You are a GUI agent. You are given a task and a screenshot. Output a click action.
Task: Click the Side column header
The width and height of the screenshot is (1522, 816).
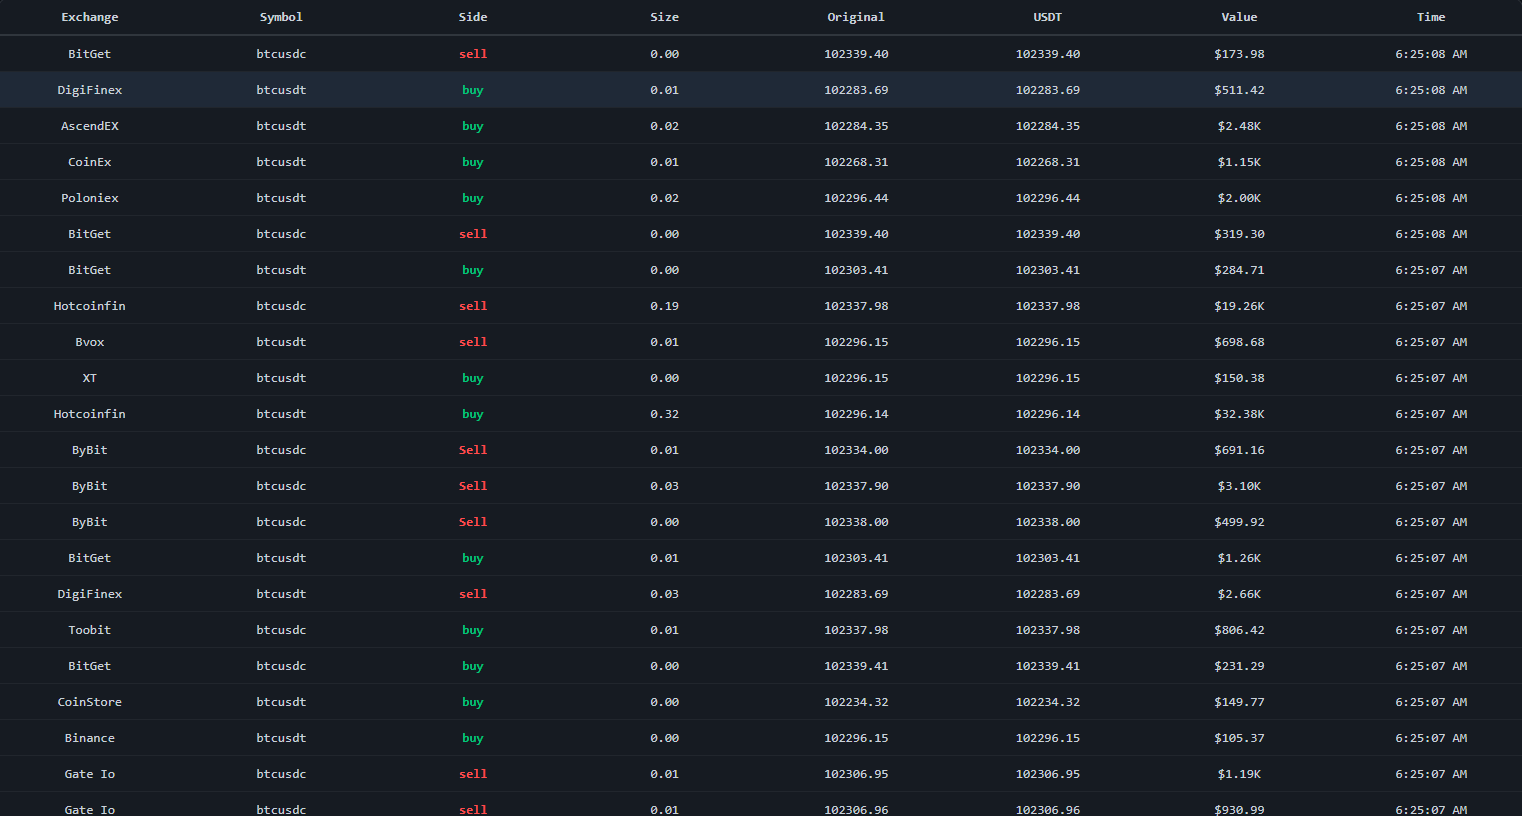473,17
